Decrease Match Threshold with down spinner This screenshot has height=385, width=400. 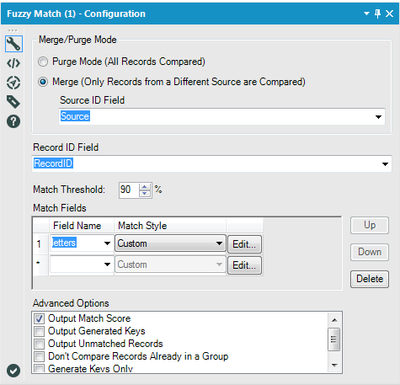click(x=145, y=194)
